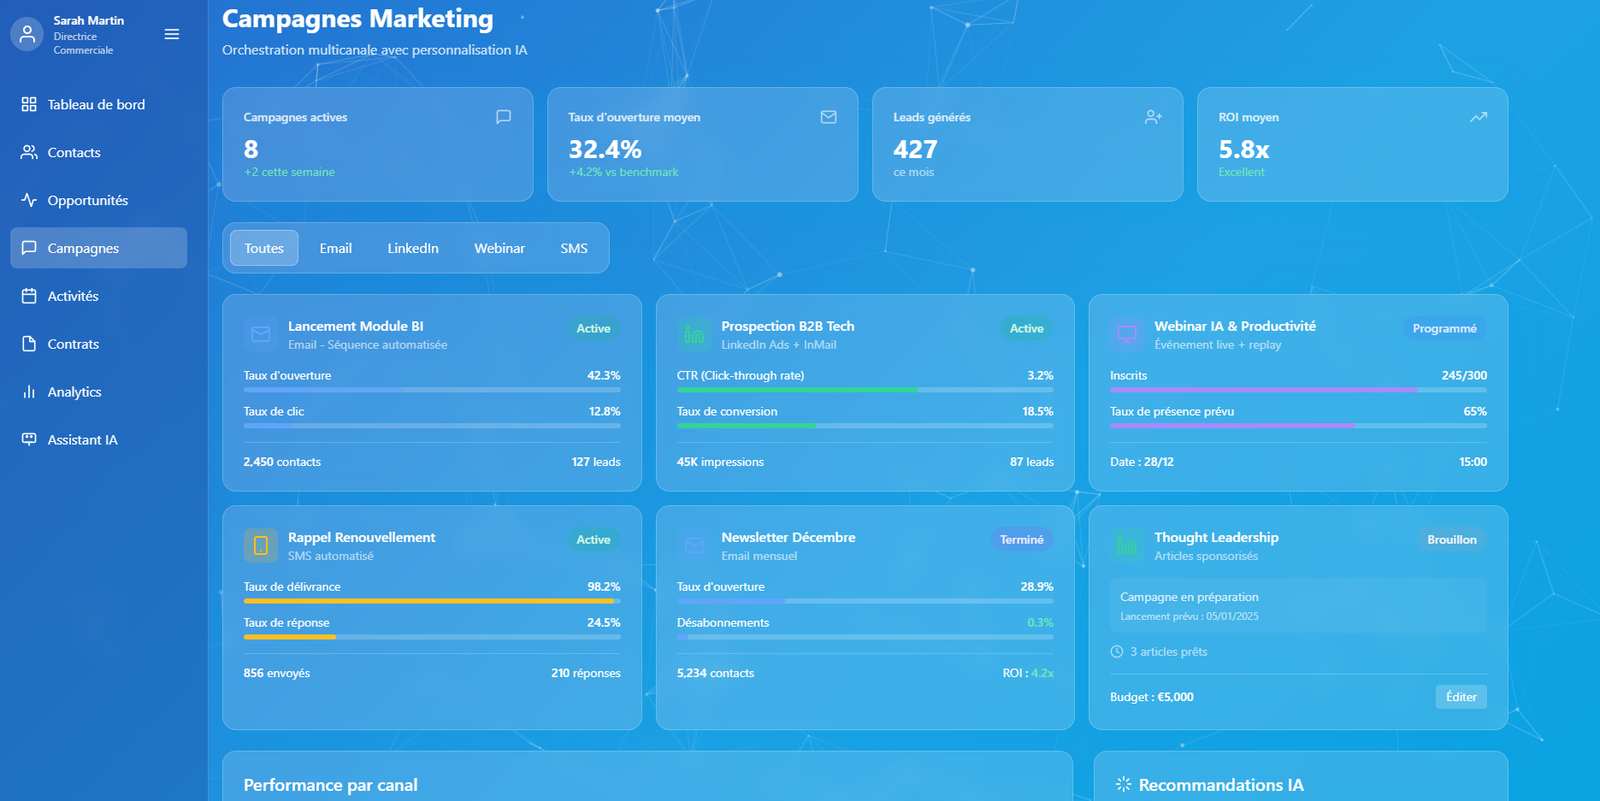Switch to the LinkedIn filter tab
The height and width of the screenshot is (801, 1600).
[x=413, y=248]
